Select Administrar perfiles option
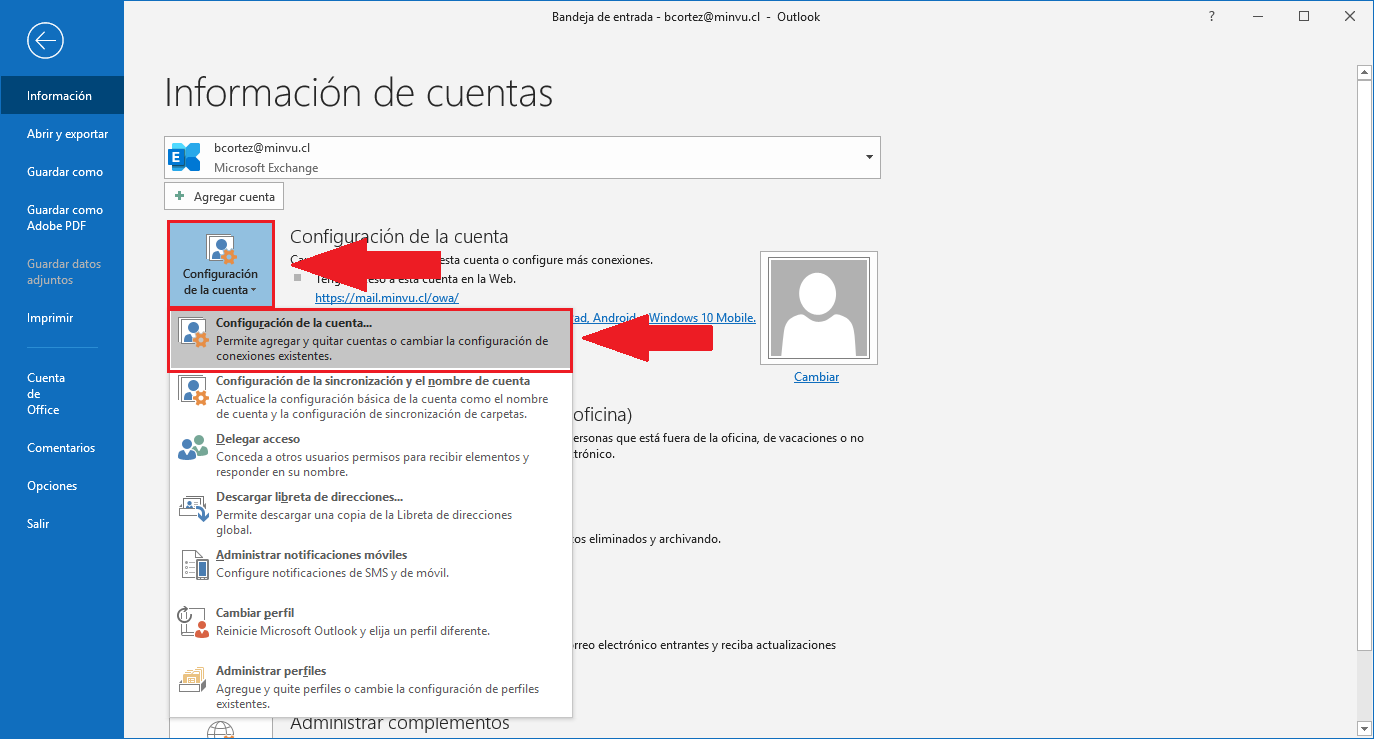Image resolution: width=1374 pixels, height=739 pixels. tap(371, 688)
